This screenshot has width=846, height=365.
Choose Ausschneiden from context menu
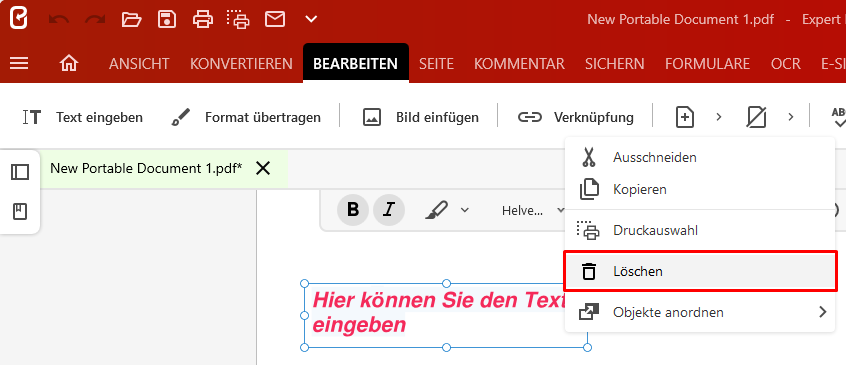pyautogui.click(x=700, y=157)
